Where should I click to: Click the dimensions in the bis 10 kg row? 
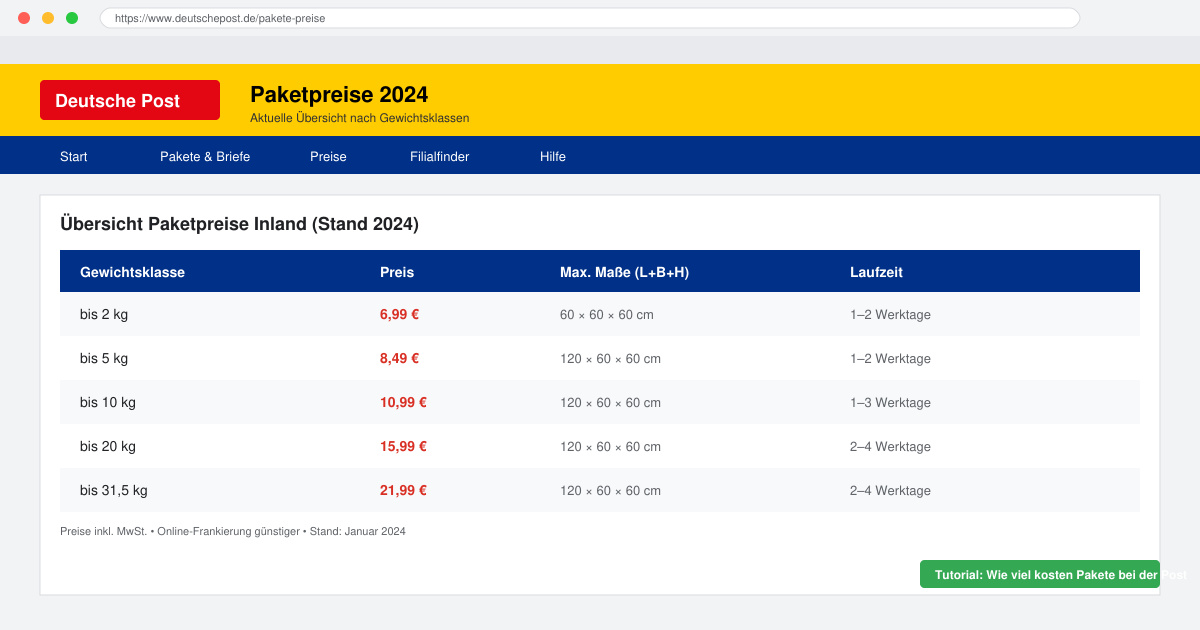pyautogui.click(x=610, y=403)
